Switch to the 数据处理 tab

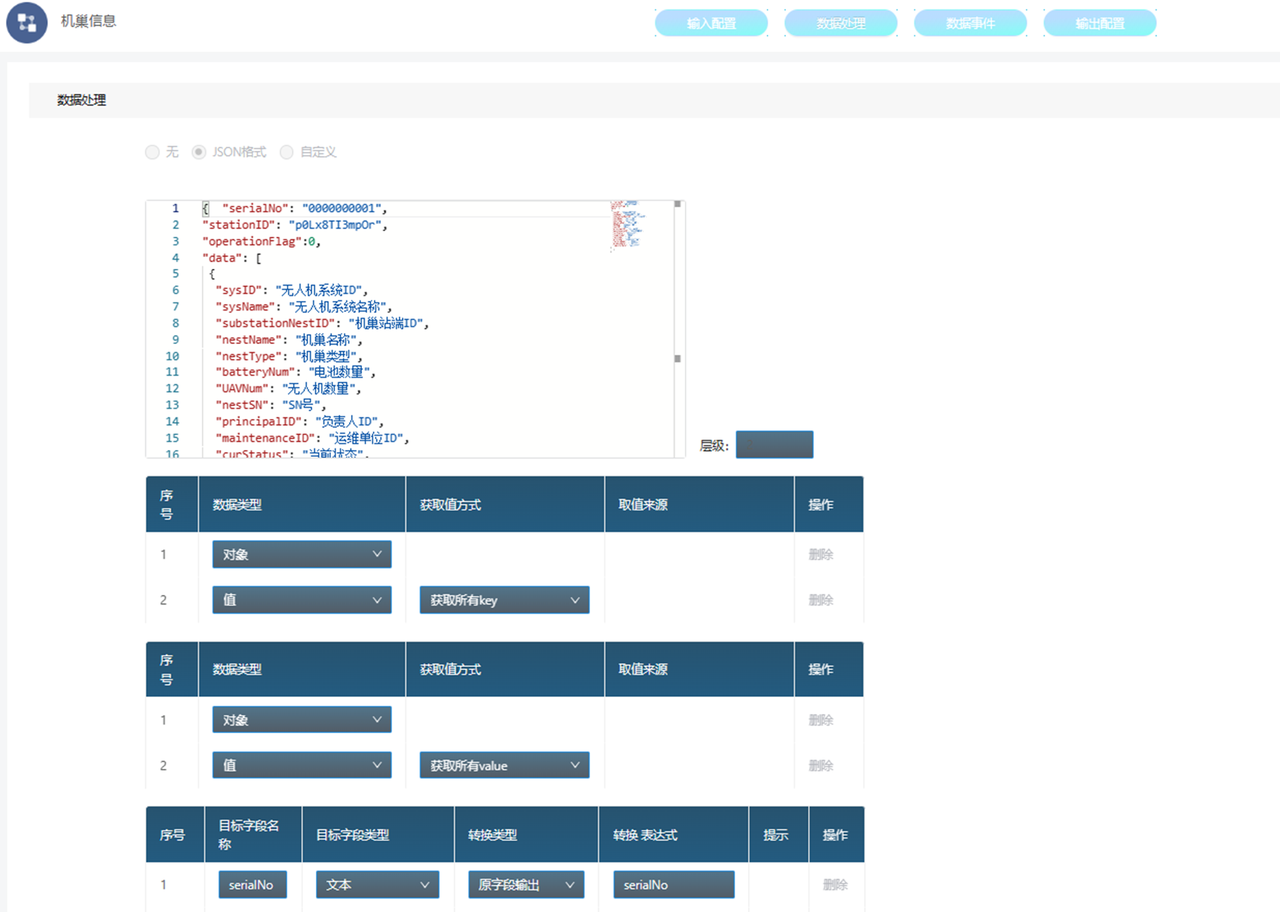click(x=841, y=23)
